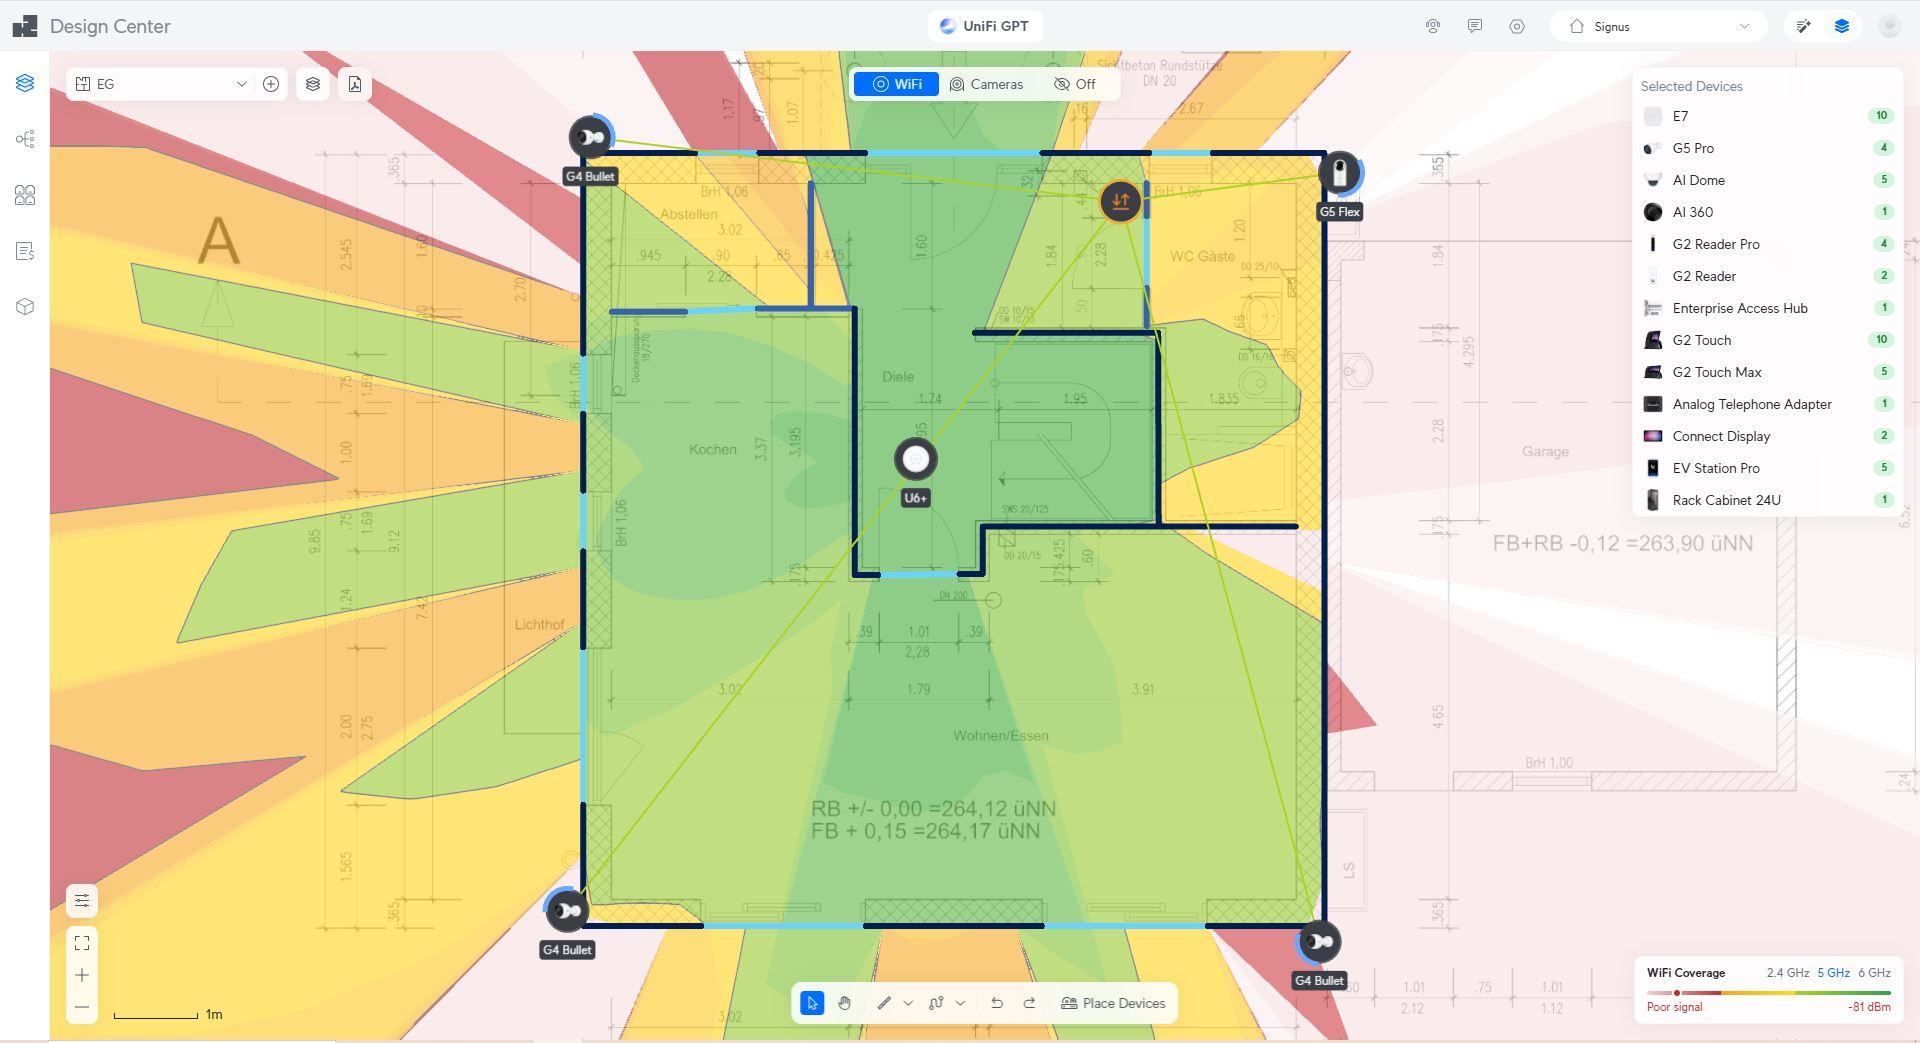The height and width of the screenshot is (1043, 1920).
Task: Click the -81 dBm signal value
Action: pos(1869,1007)
